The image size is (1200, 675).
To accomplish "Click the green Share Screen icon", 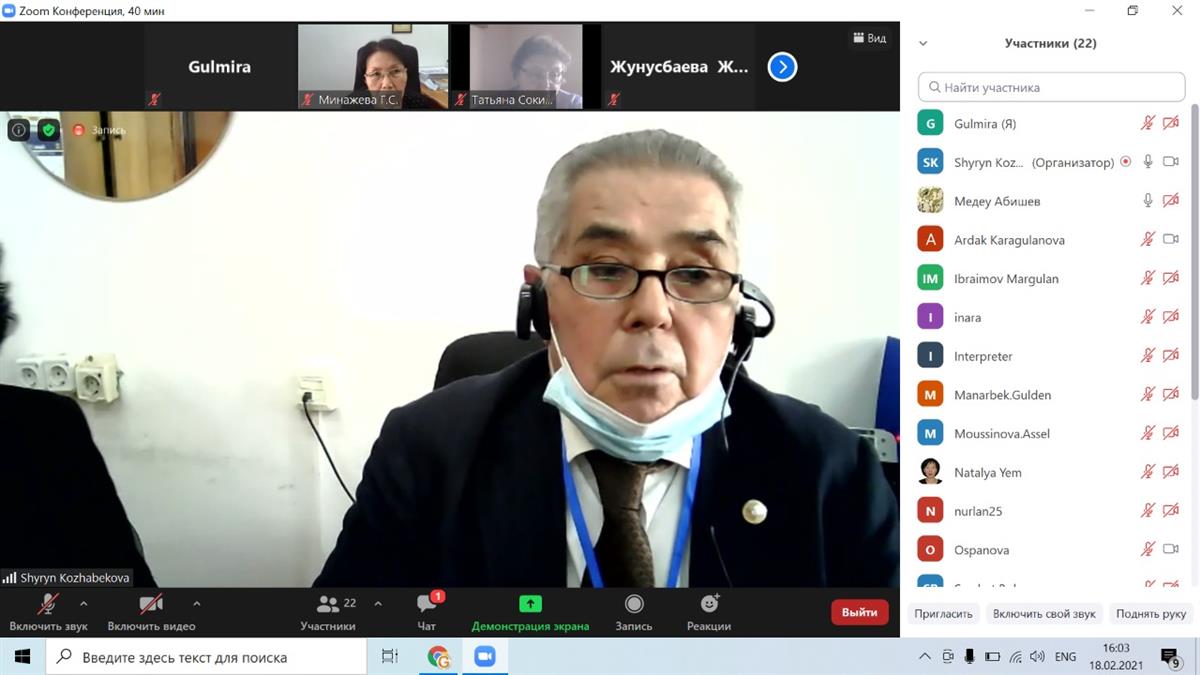I will click(530, 605).
